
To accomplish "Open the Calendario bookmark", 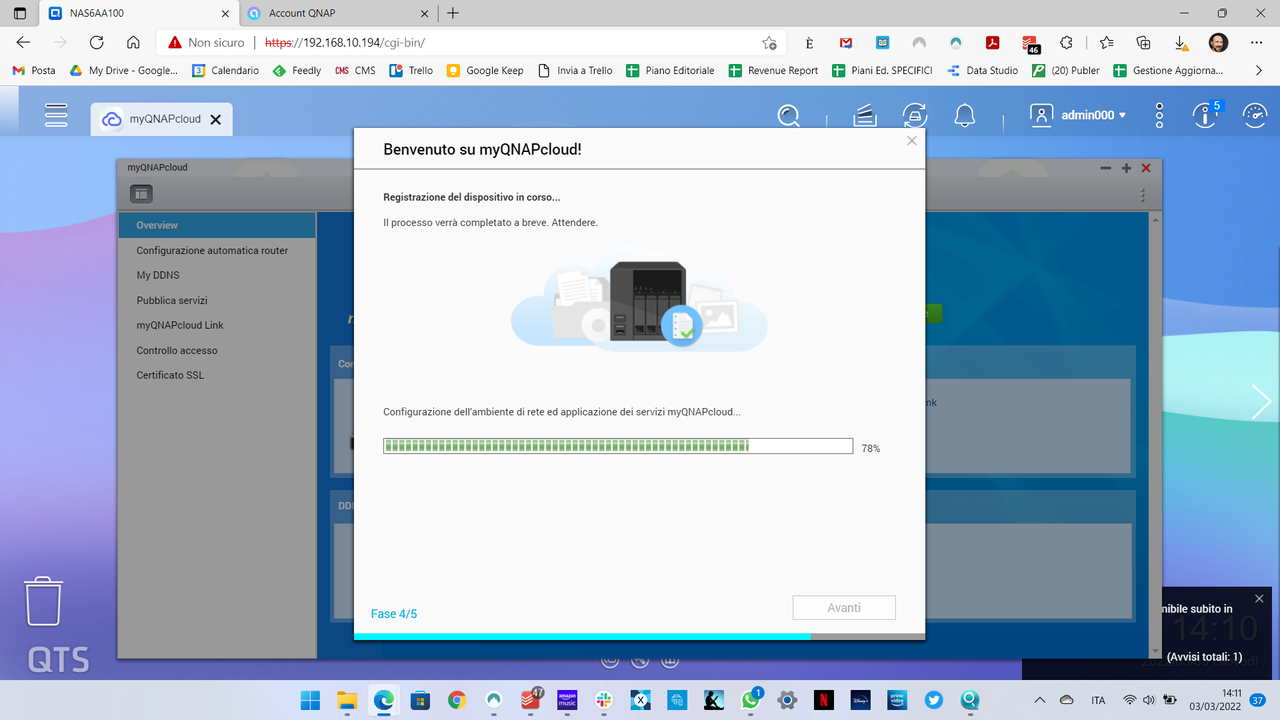I will (226, 71).
